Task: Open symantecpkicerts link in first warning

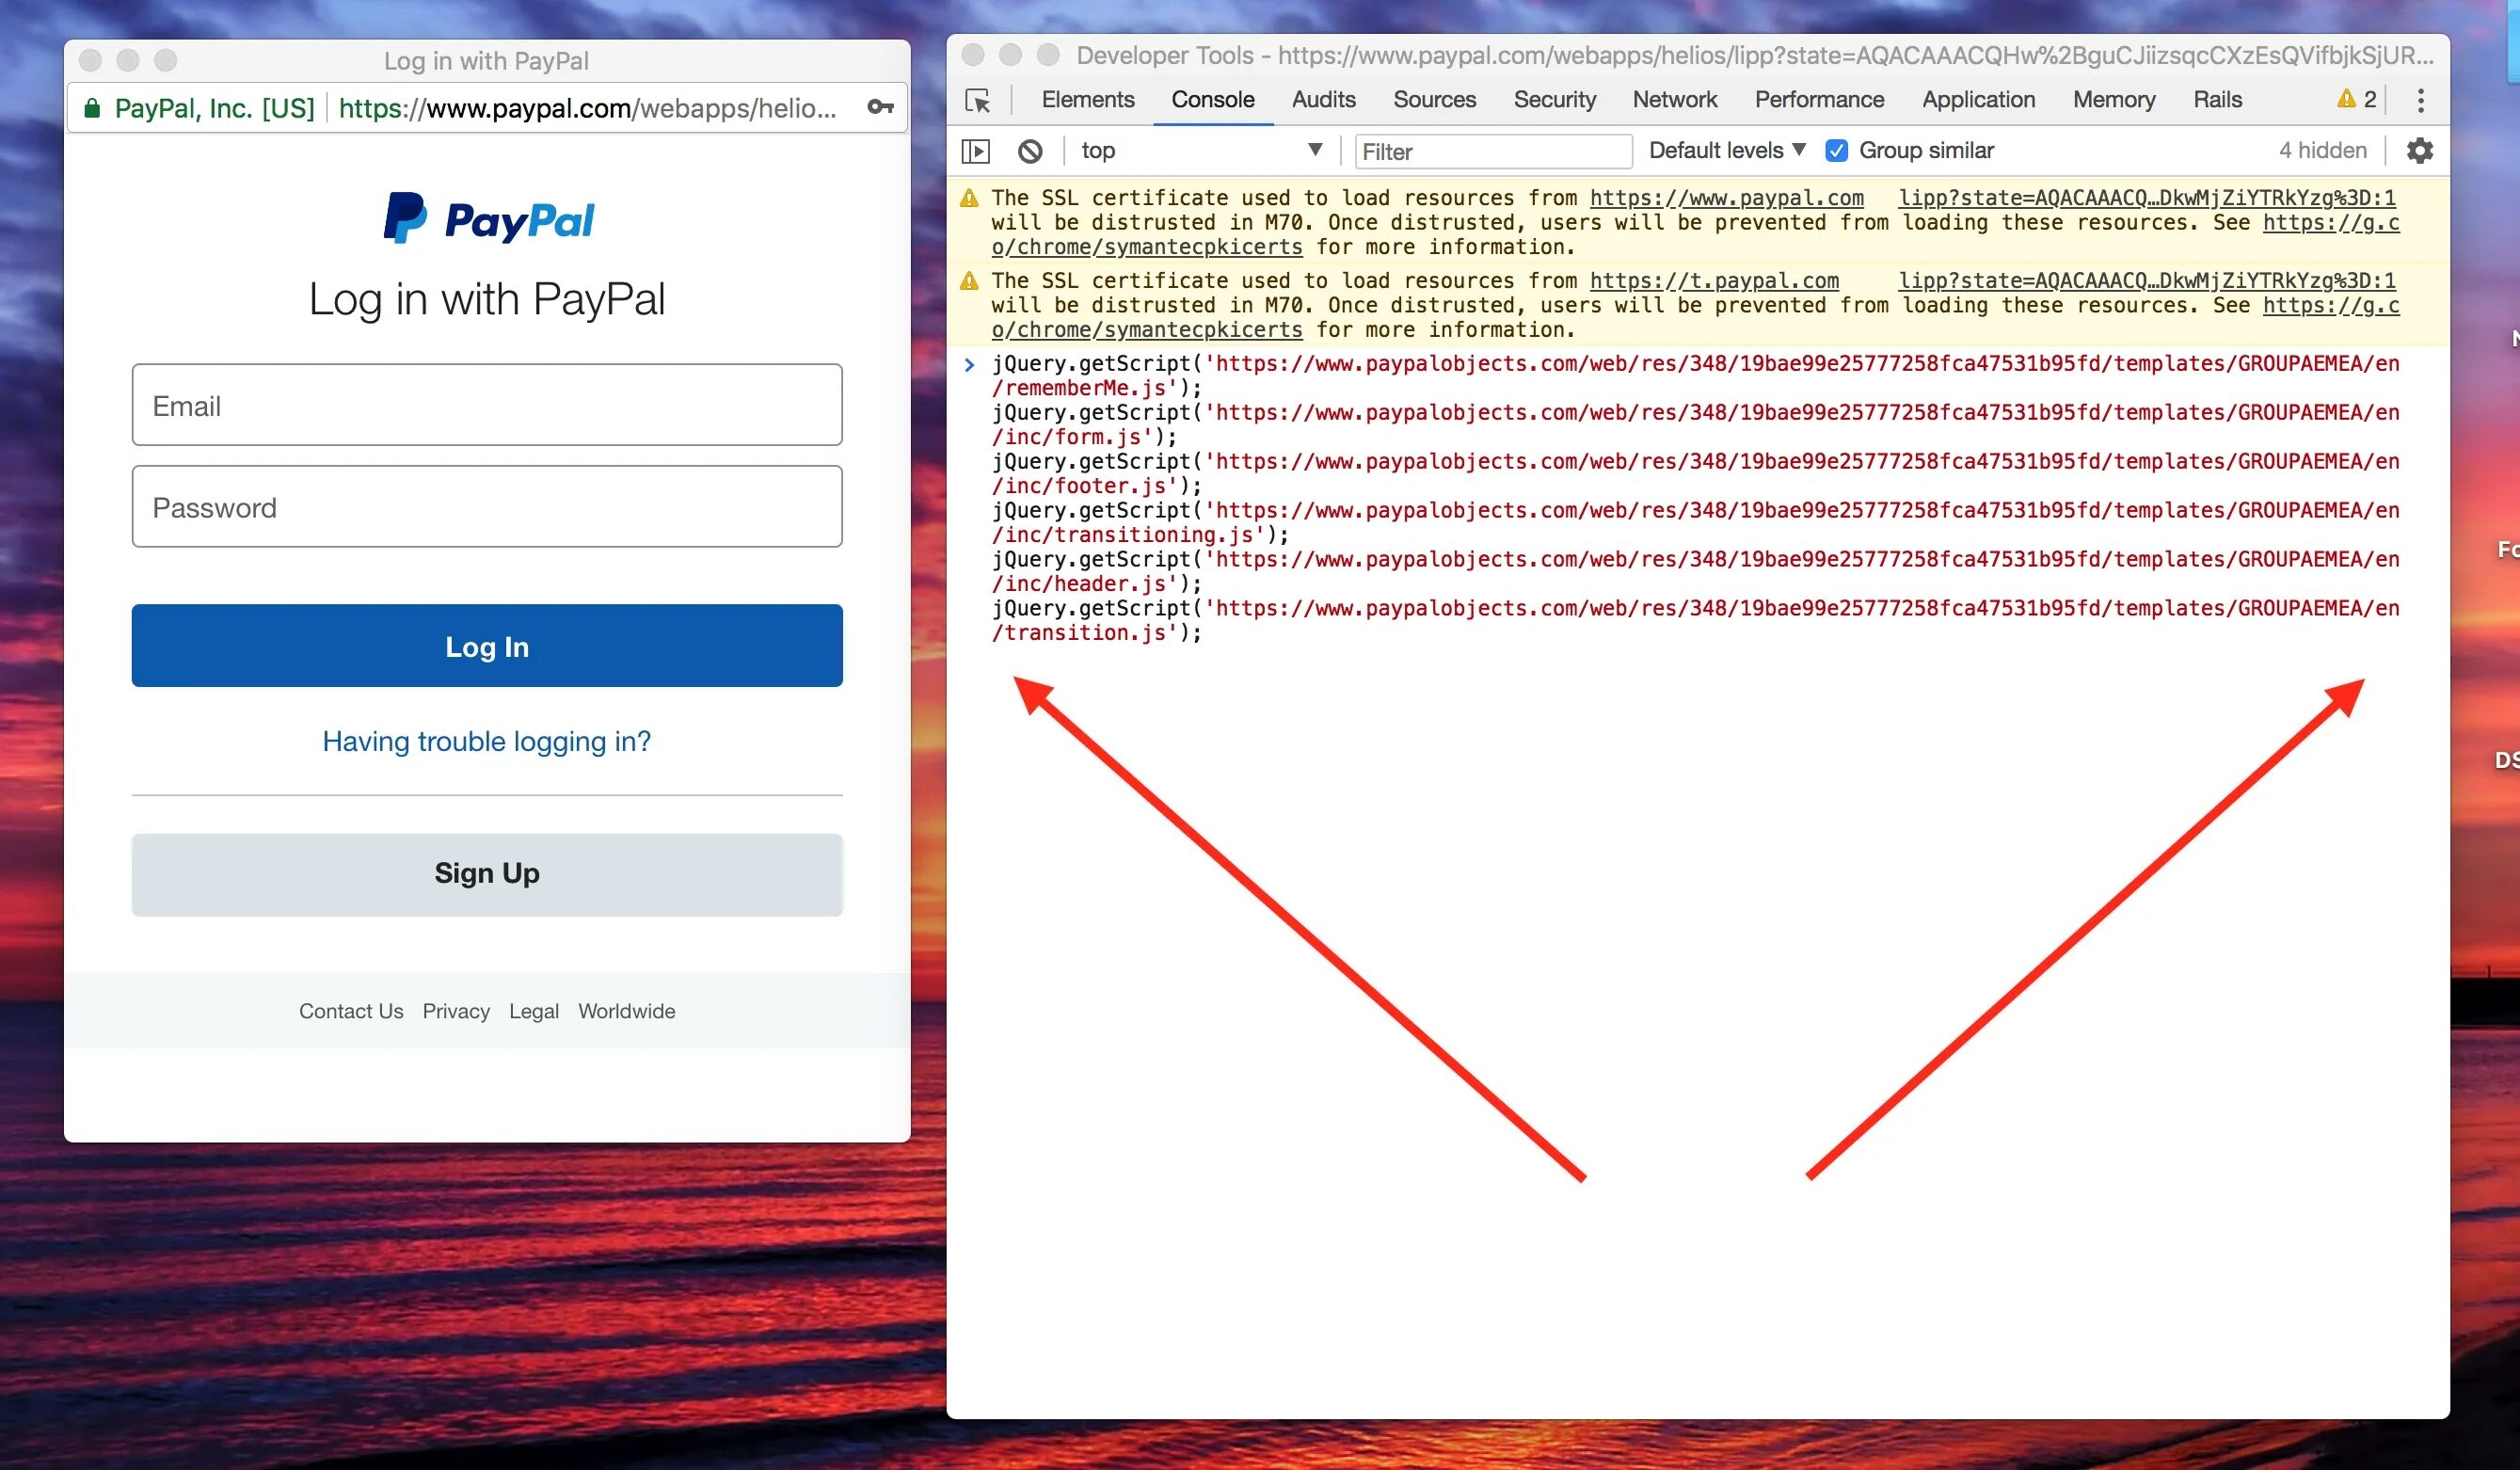Action: click(1147, 247)
